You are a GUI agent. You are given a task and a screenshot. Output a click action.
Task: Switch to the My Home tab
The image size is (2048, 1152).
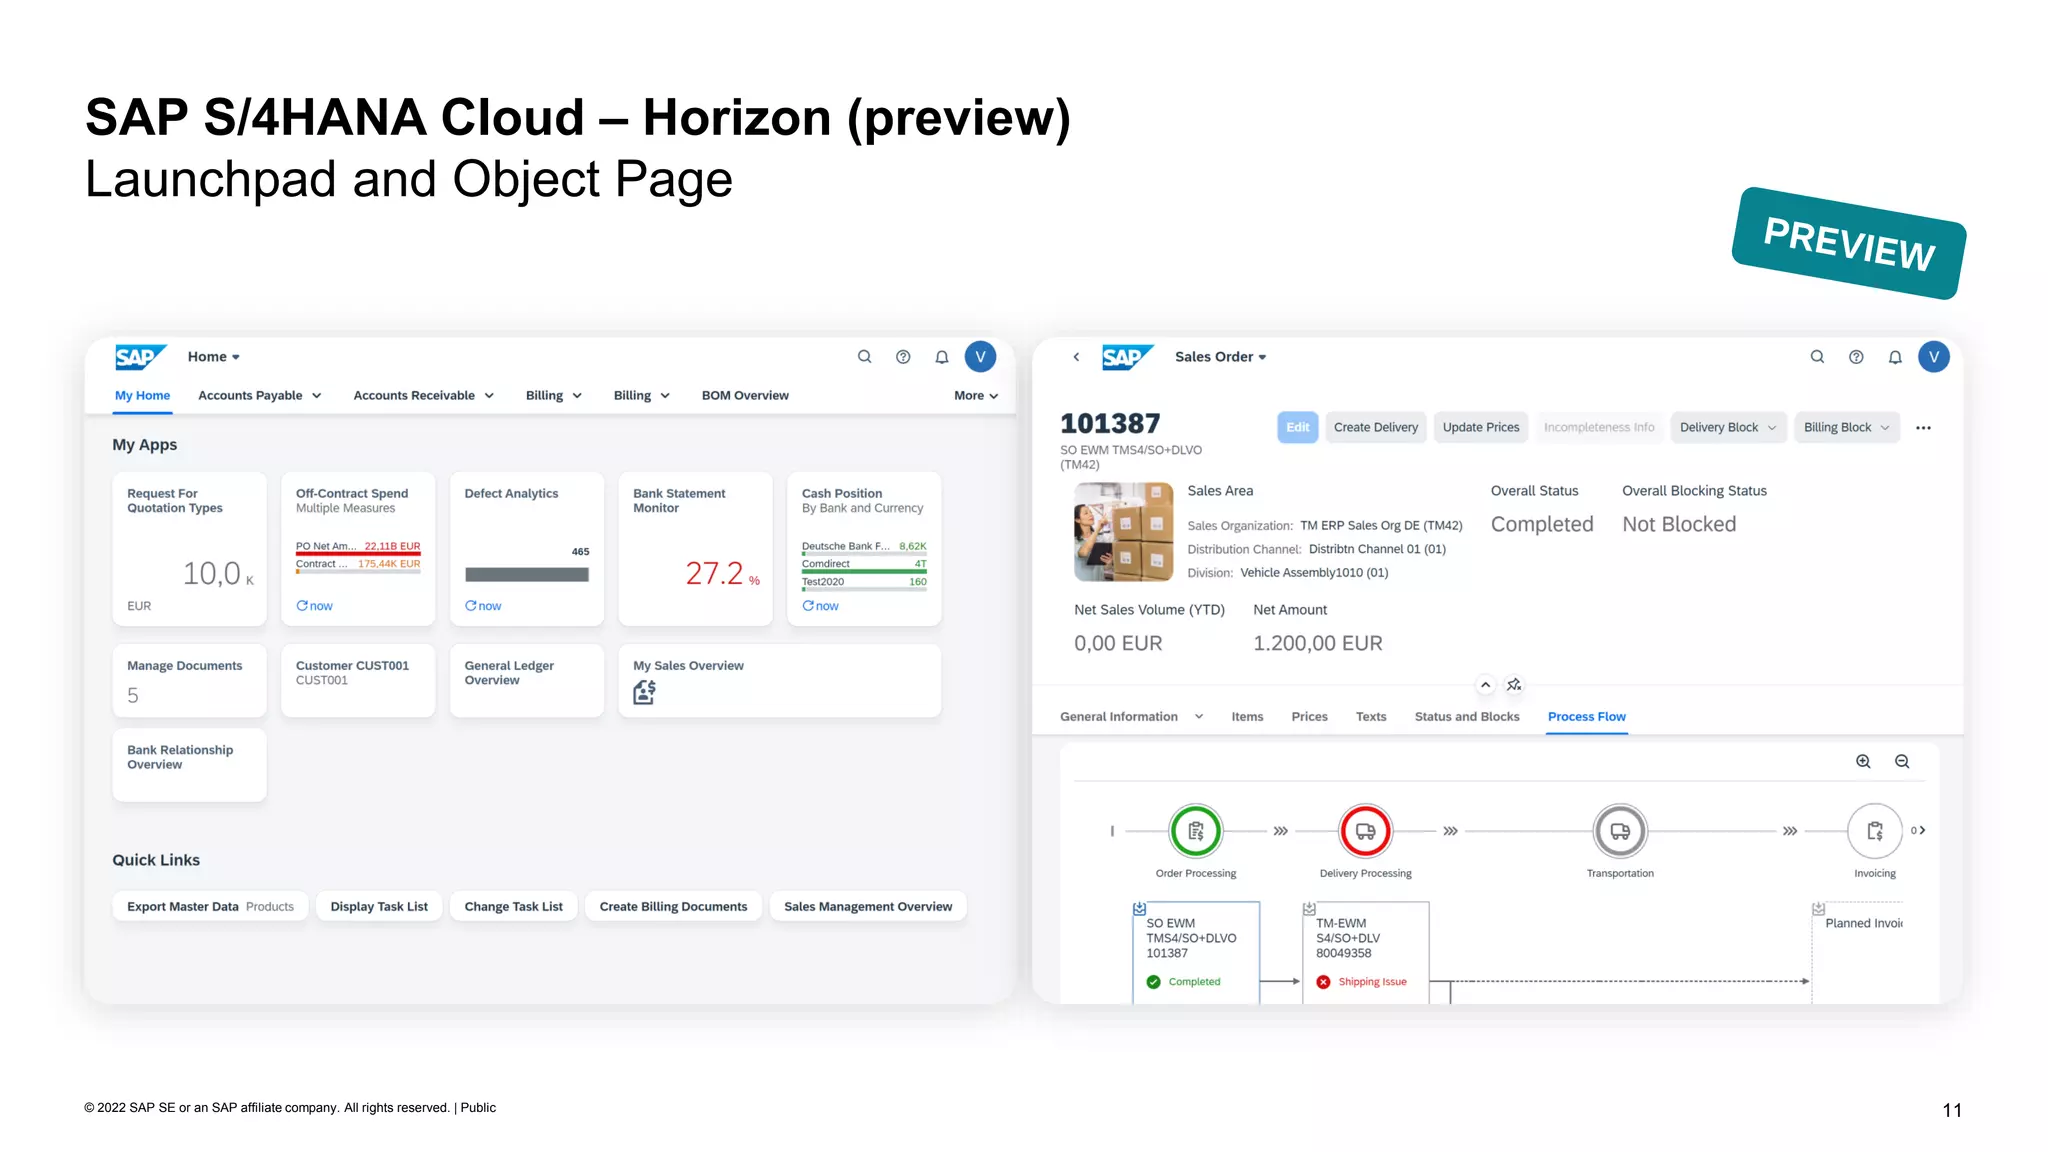click(x=142, y=396)
